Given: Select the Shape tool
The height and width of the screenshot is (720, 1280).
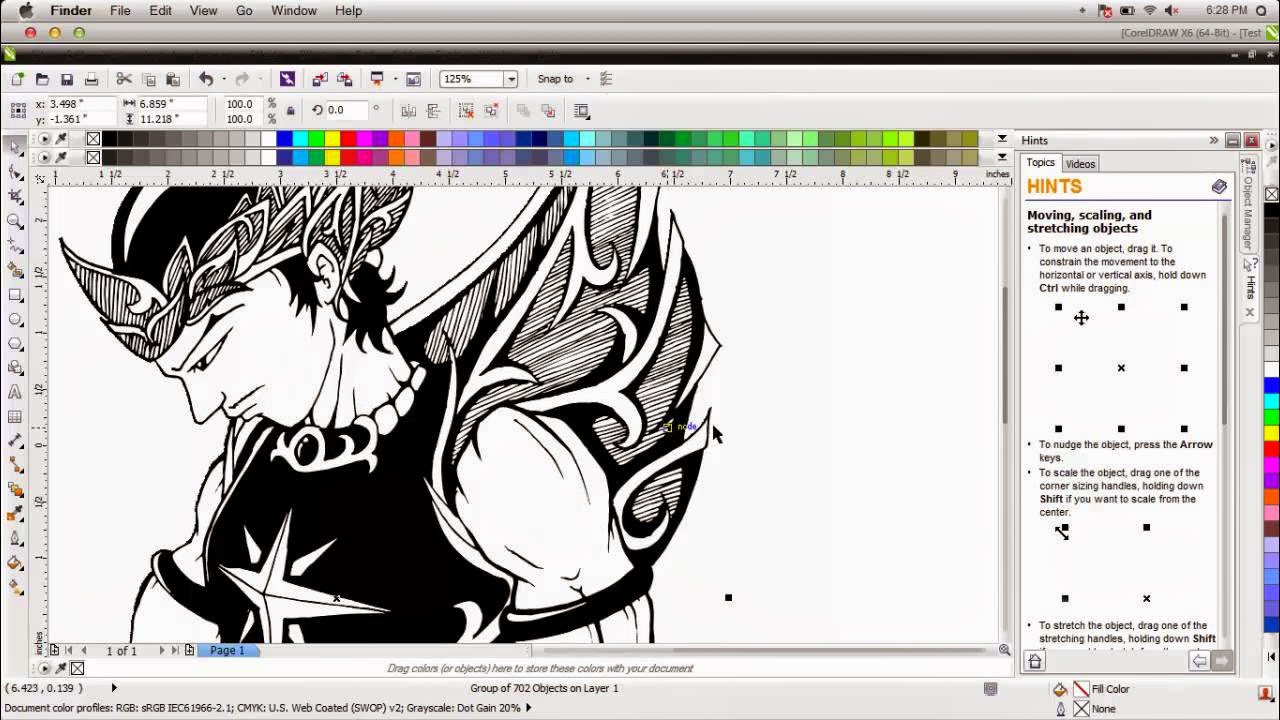Looking at the screenshot, I should 14,172.
